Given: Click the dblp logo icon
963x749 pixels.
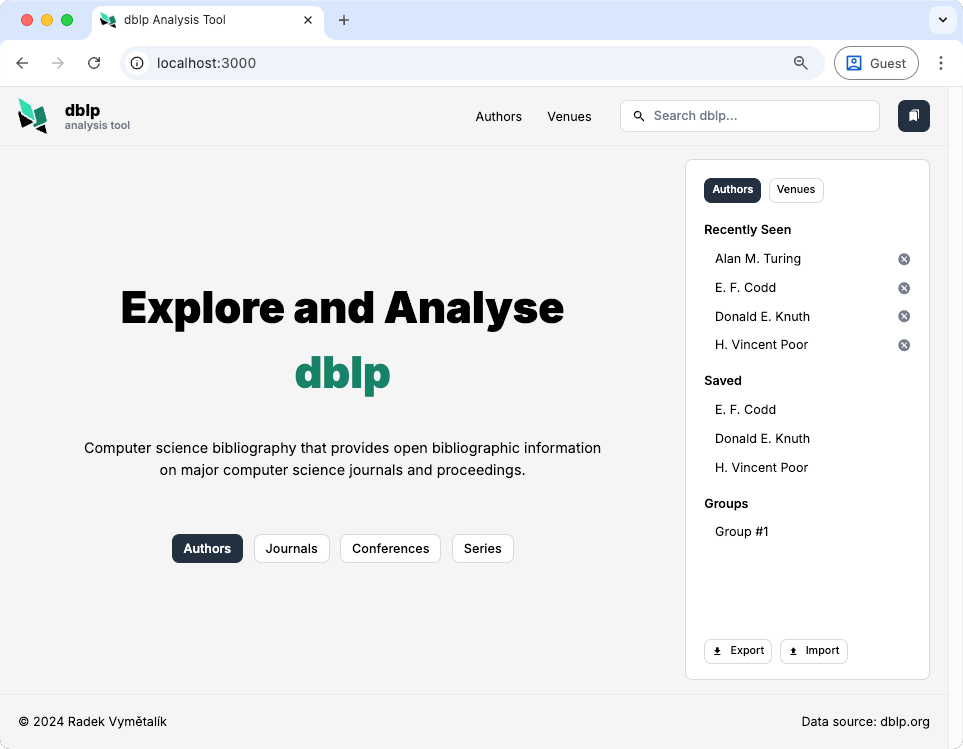Looking at the screenshot, I should click(x=33, y=116).
